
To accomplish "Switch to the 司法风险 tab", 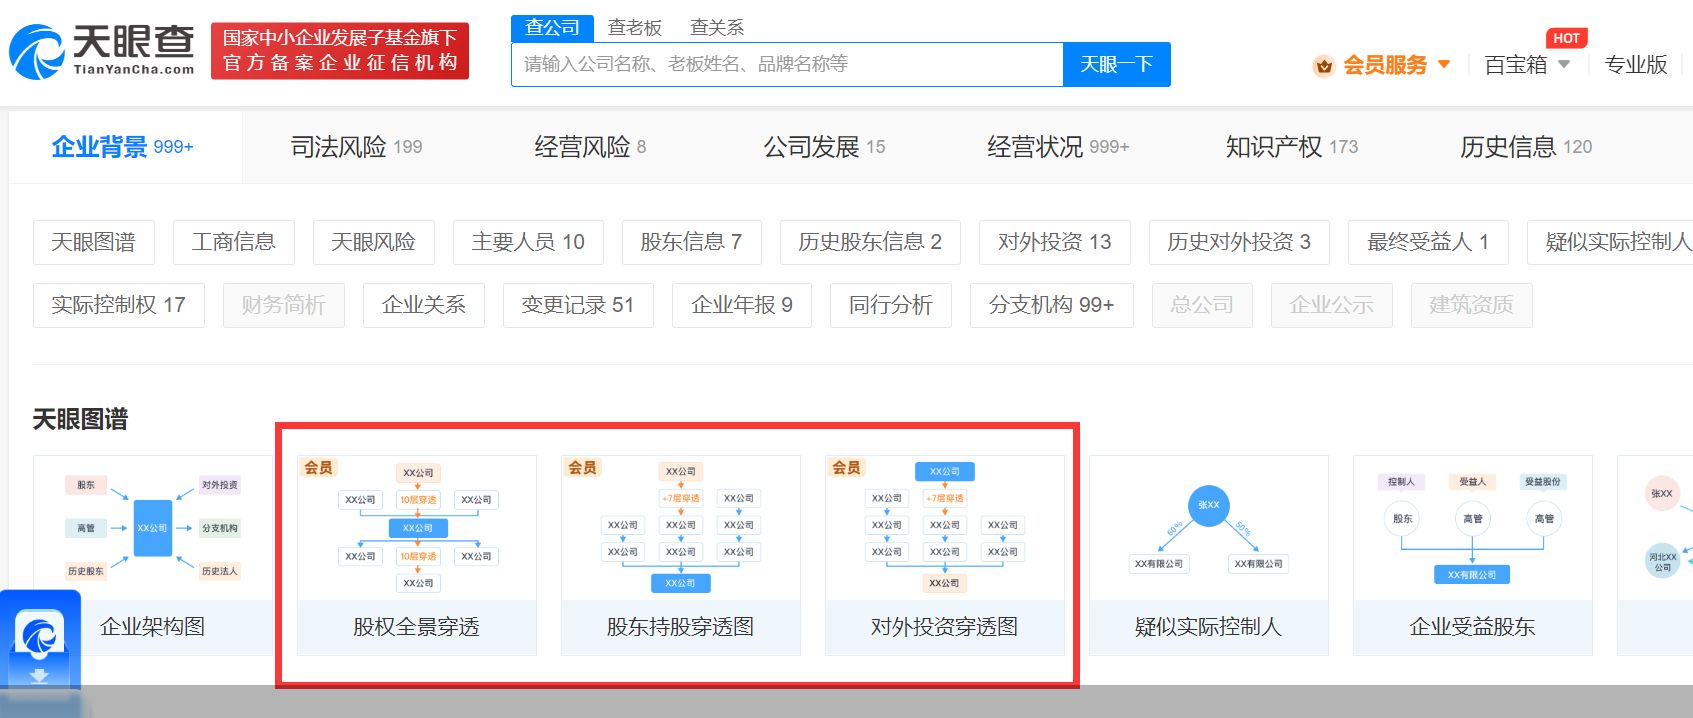I will pyautogui.click(x=356, y=147).
